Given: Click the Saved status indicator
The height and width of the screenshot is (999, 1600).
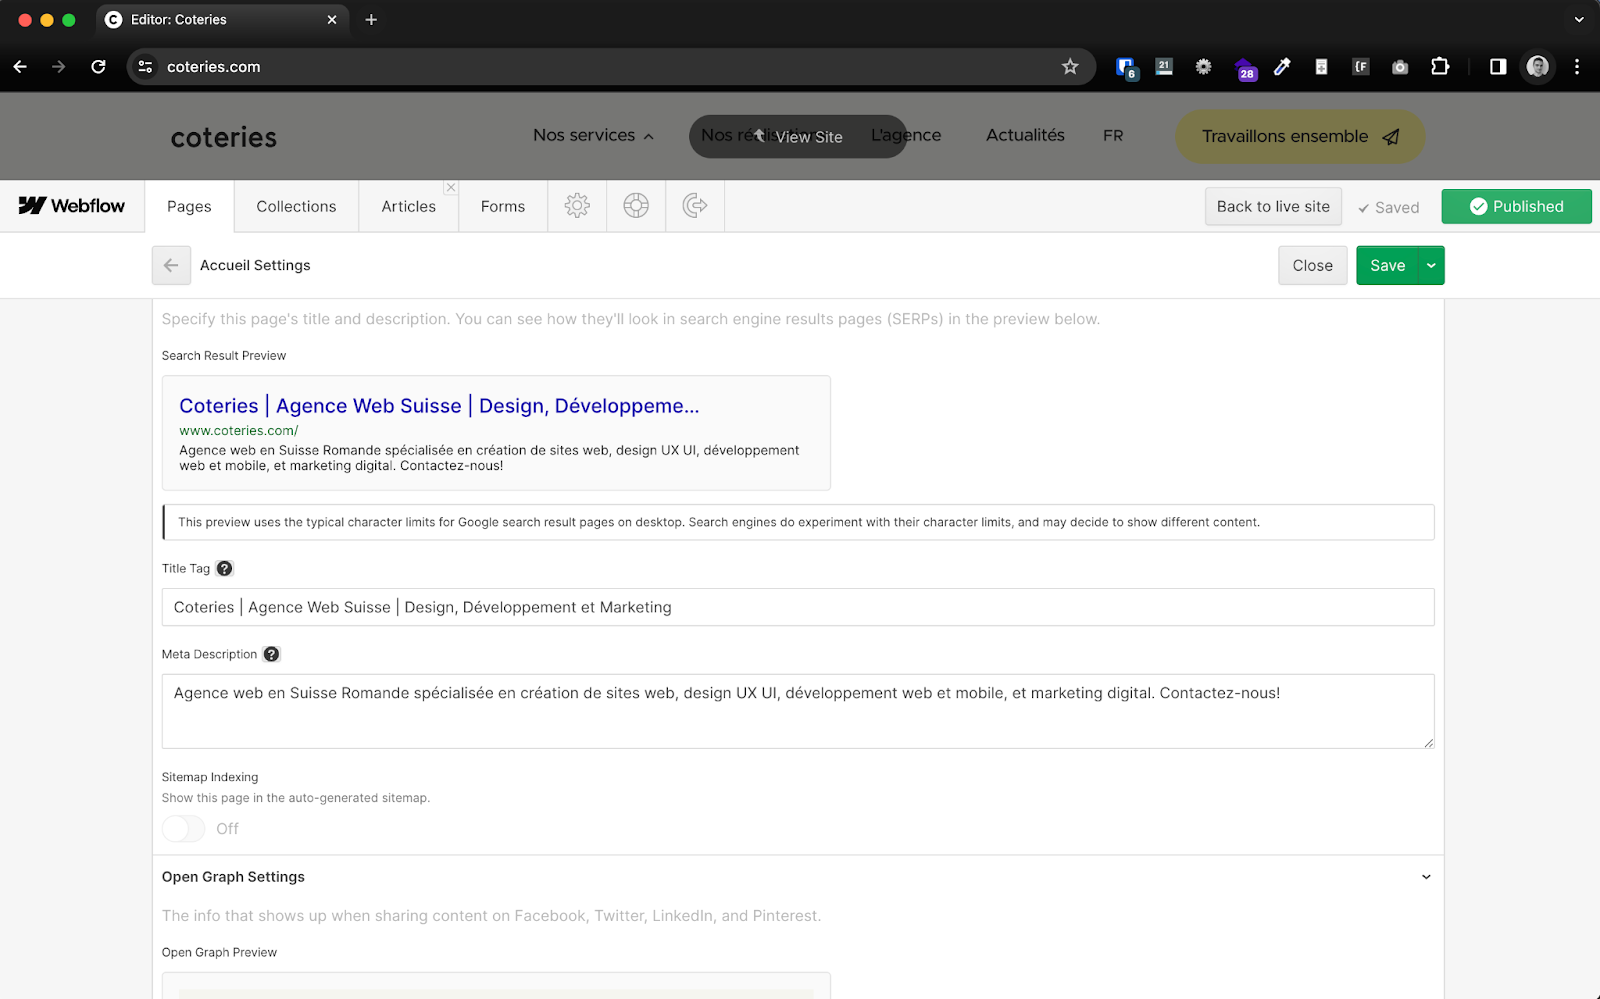Looking at the screenshot, I should tap(1389, 207).
